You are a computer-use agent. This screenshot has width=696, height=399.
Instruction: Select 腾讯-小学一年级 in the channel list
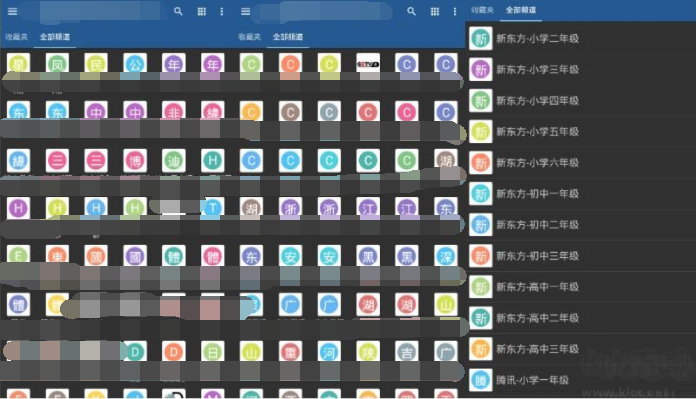(x=581, y=380)
